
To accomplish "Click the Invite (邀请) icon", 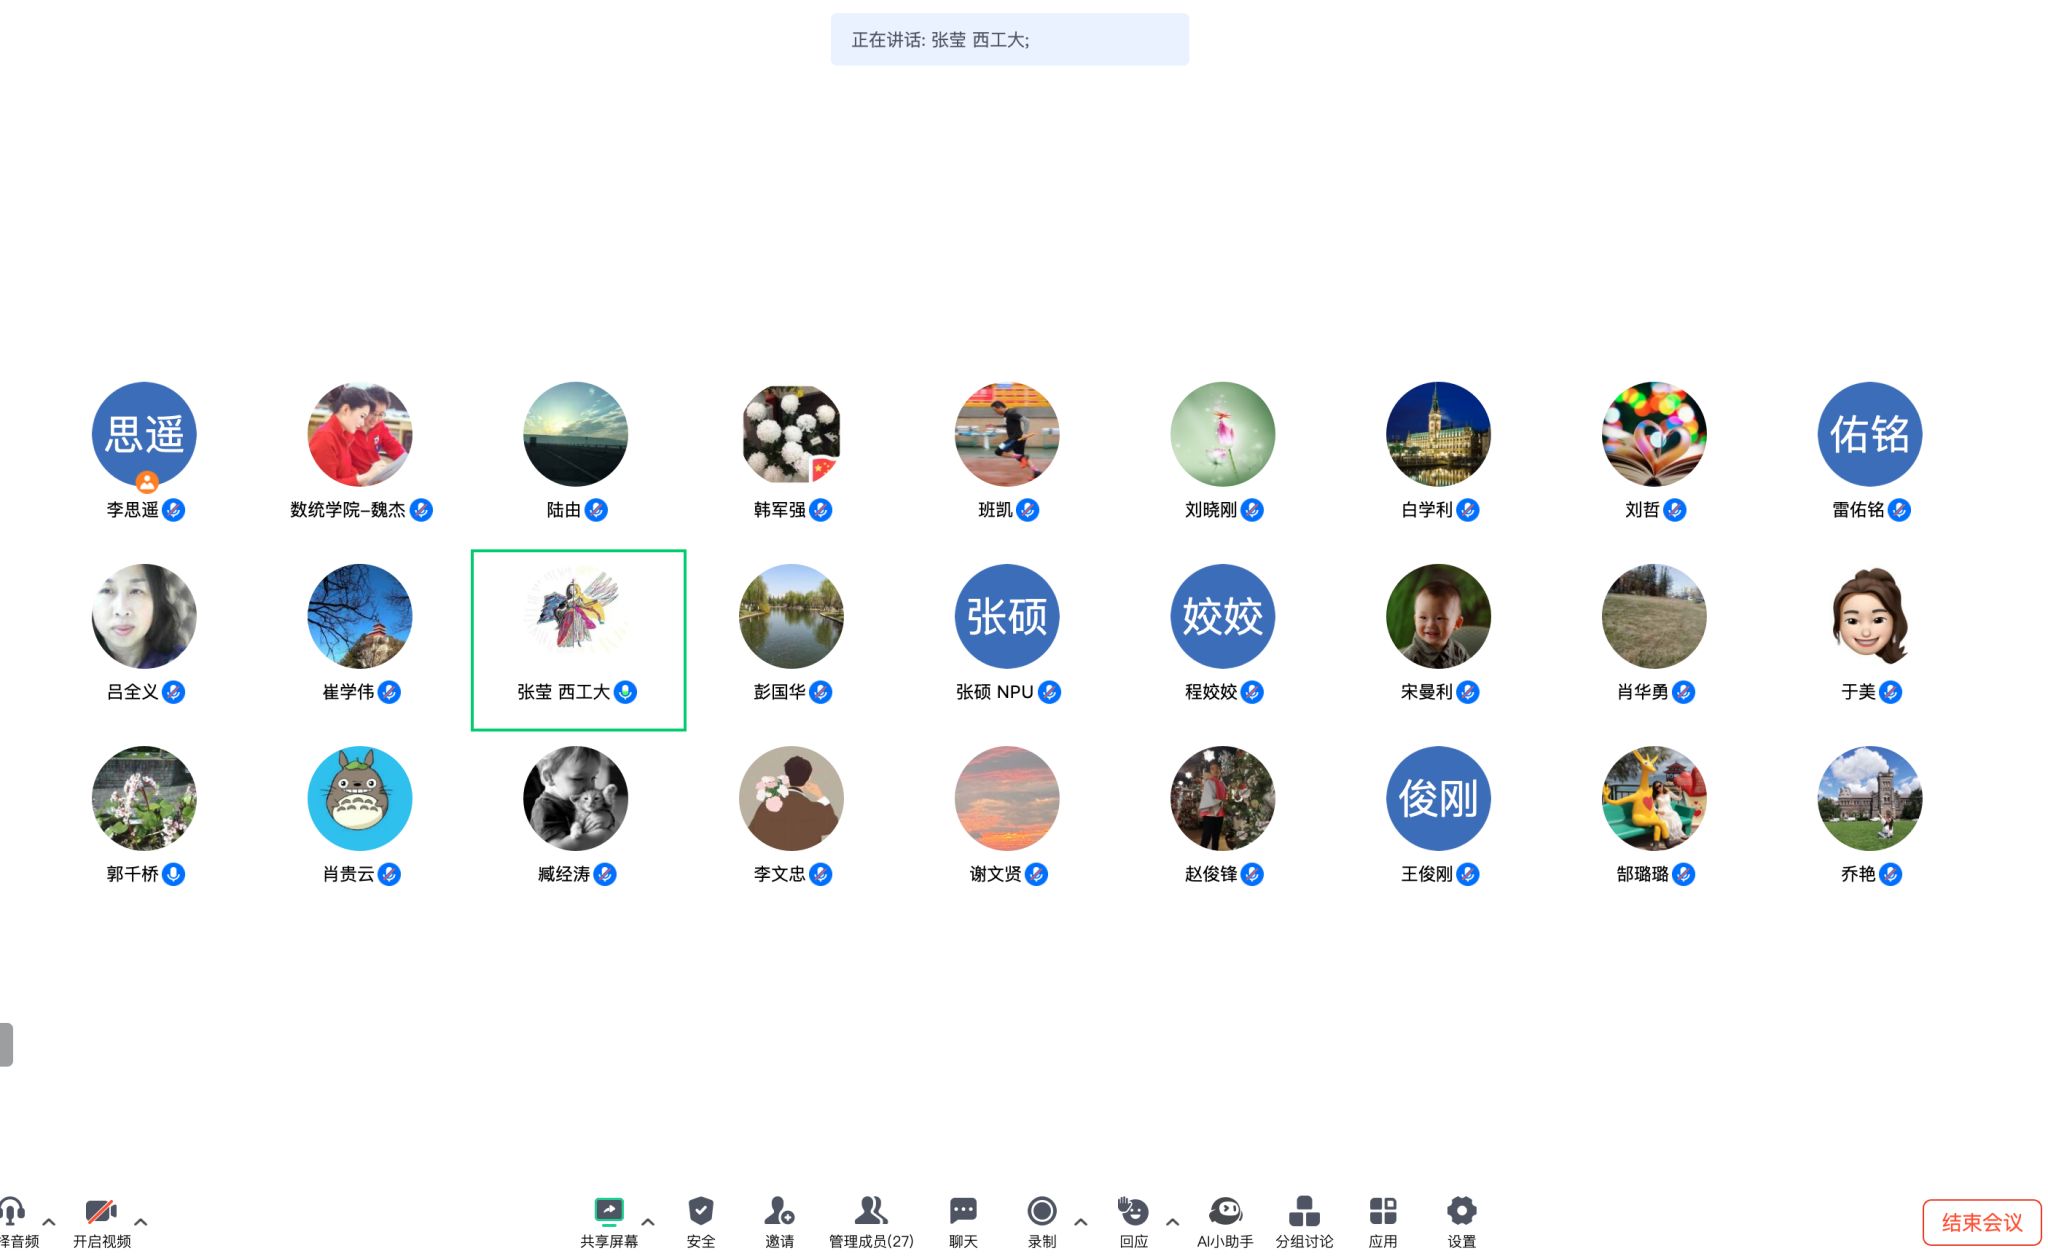I will [779, 1212].
